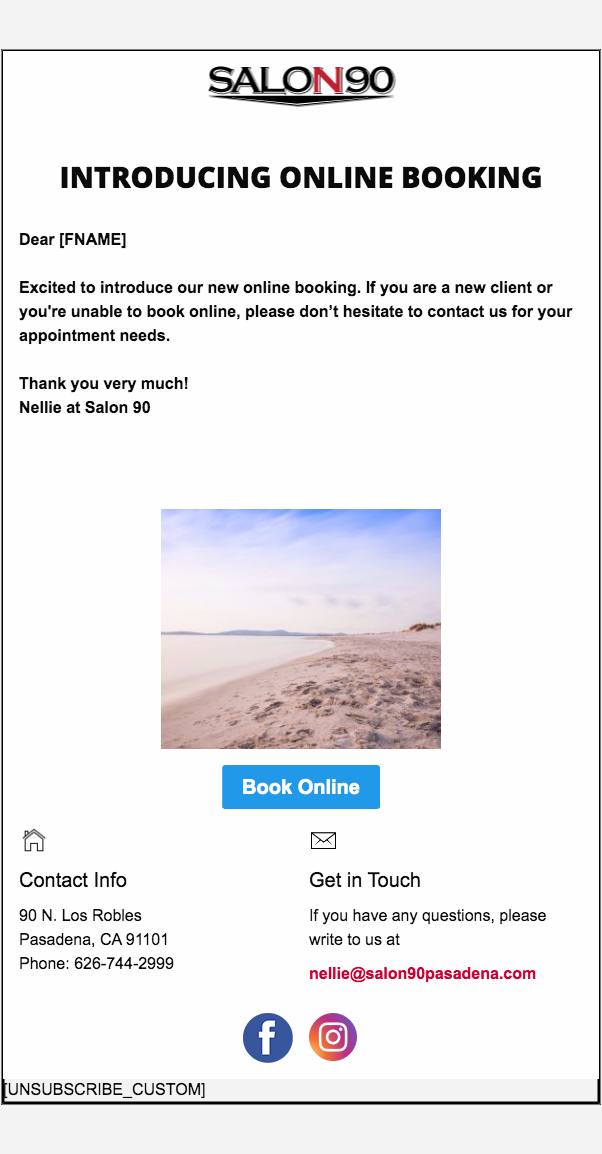This screenshot has height=1154, width=602.
Task: Click the Pasadena, CA 91101 line
Action: coord(93,940)
